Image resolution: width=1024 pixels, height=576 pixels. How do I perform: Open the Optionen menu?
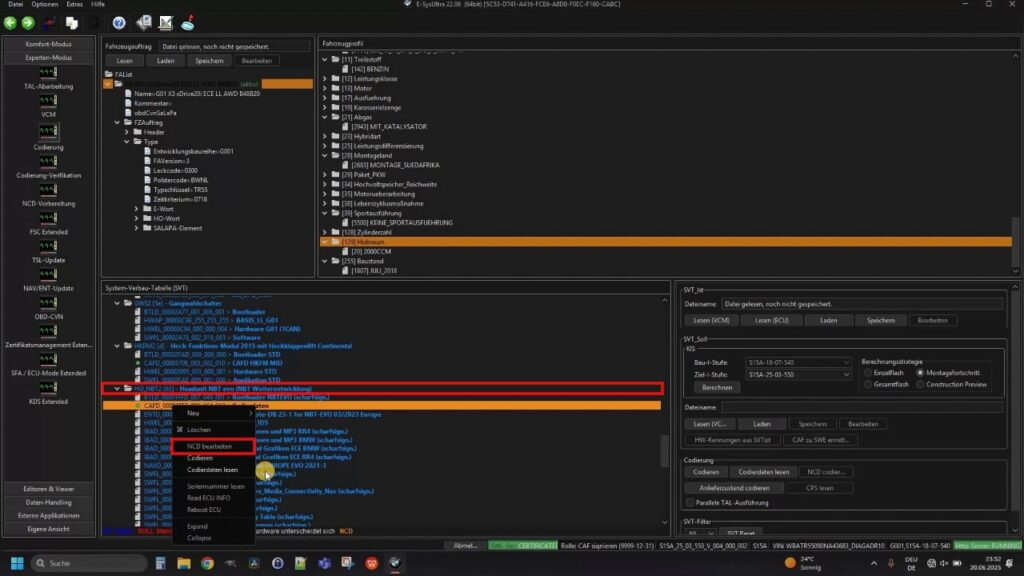click(x=43, y=4)
